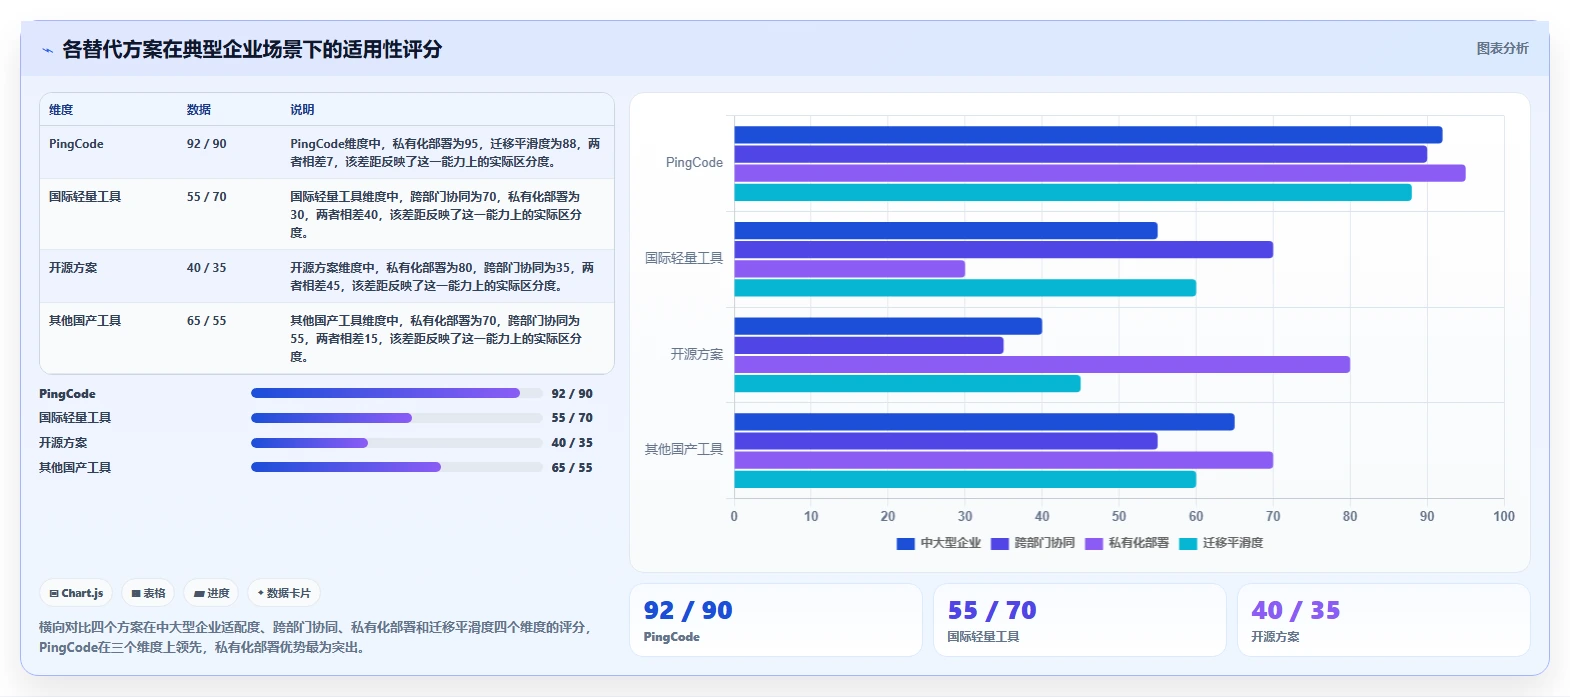1570x697 pixels.
Task: Click PingCode's teal 迁移平滑度 bar in chart
Action: pos(1073,192)
